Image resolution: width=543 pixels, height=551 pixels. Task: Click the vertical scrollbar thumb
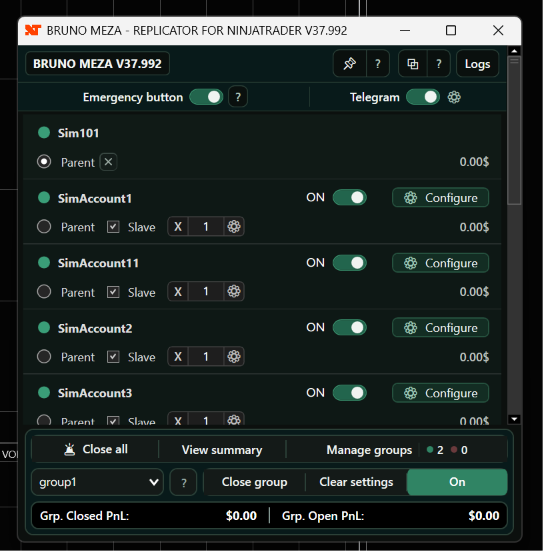(x=514, y=130)
